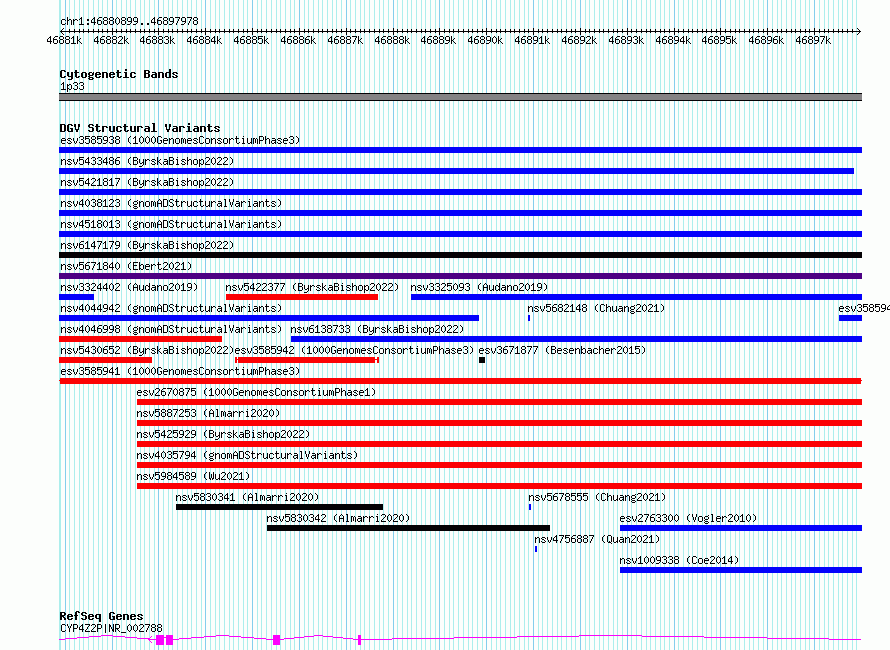Click the nsv4038123 (gnomADStructuralVariants) label

(171, 203)
